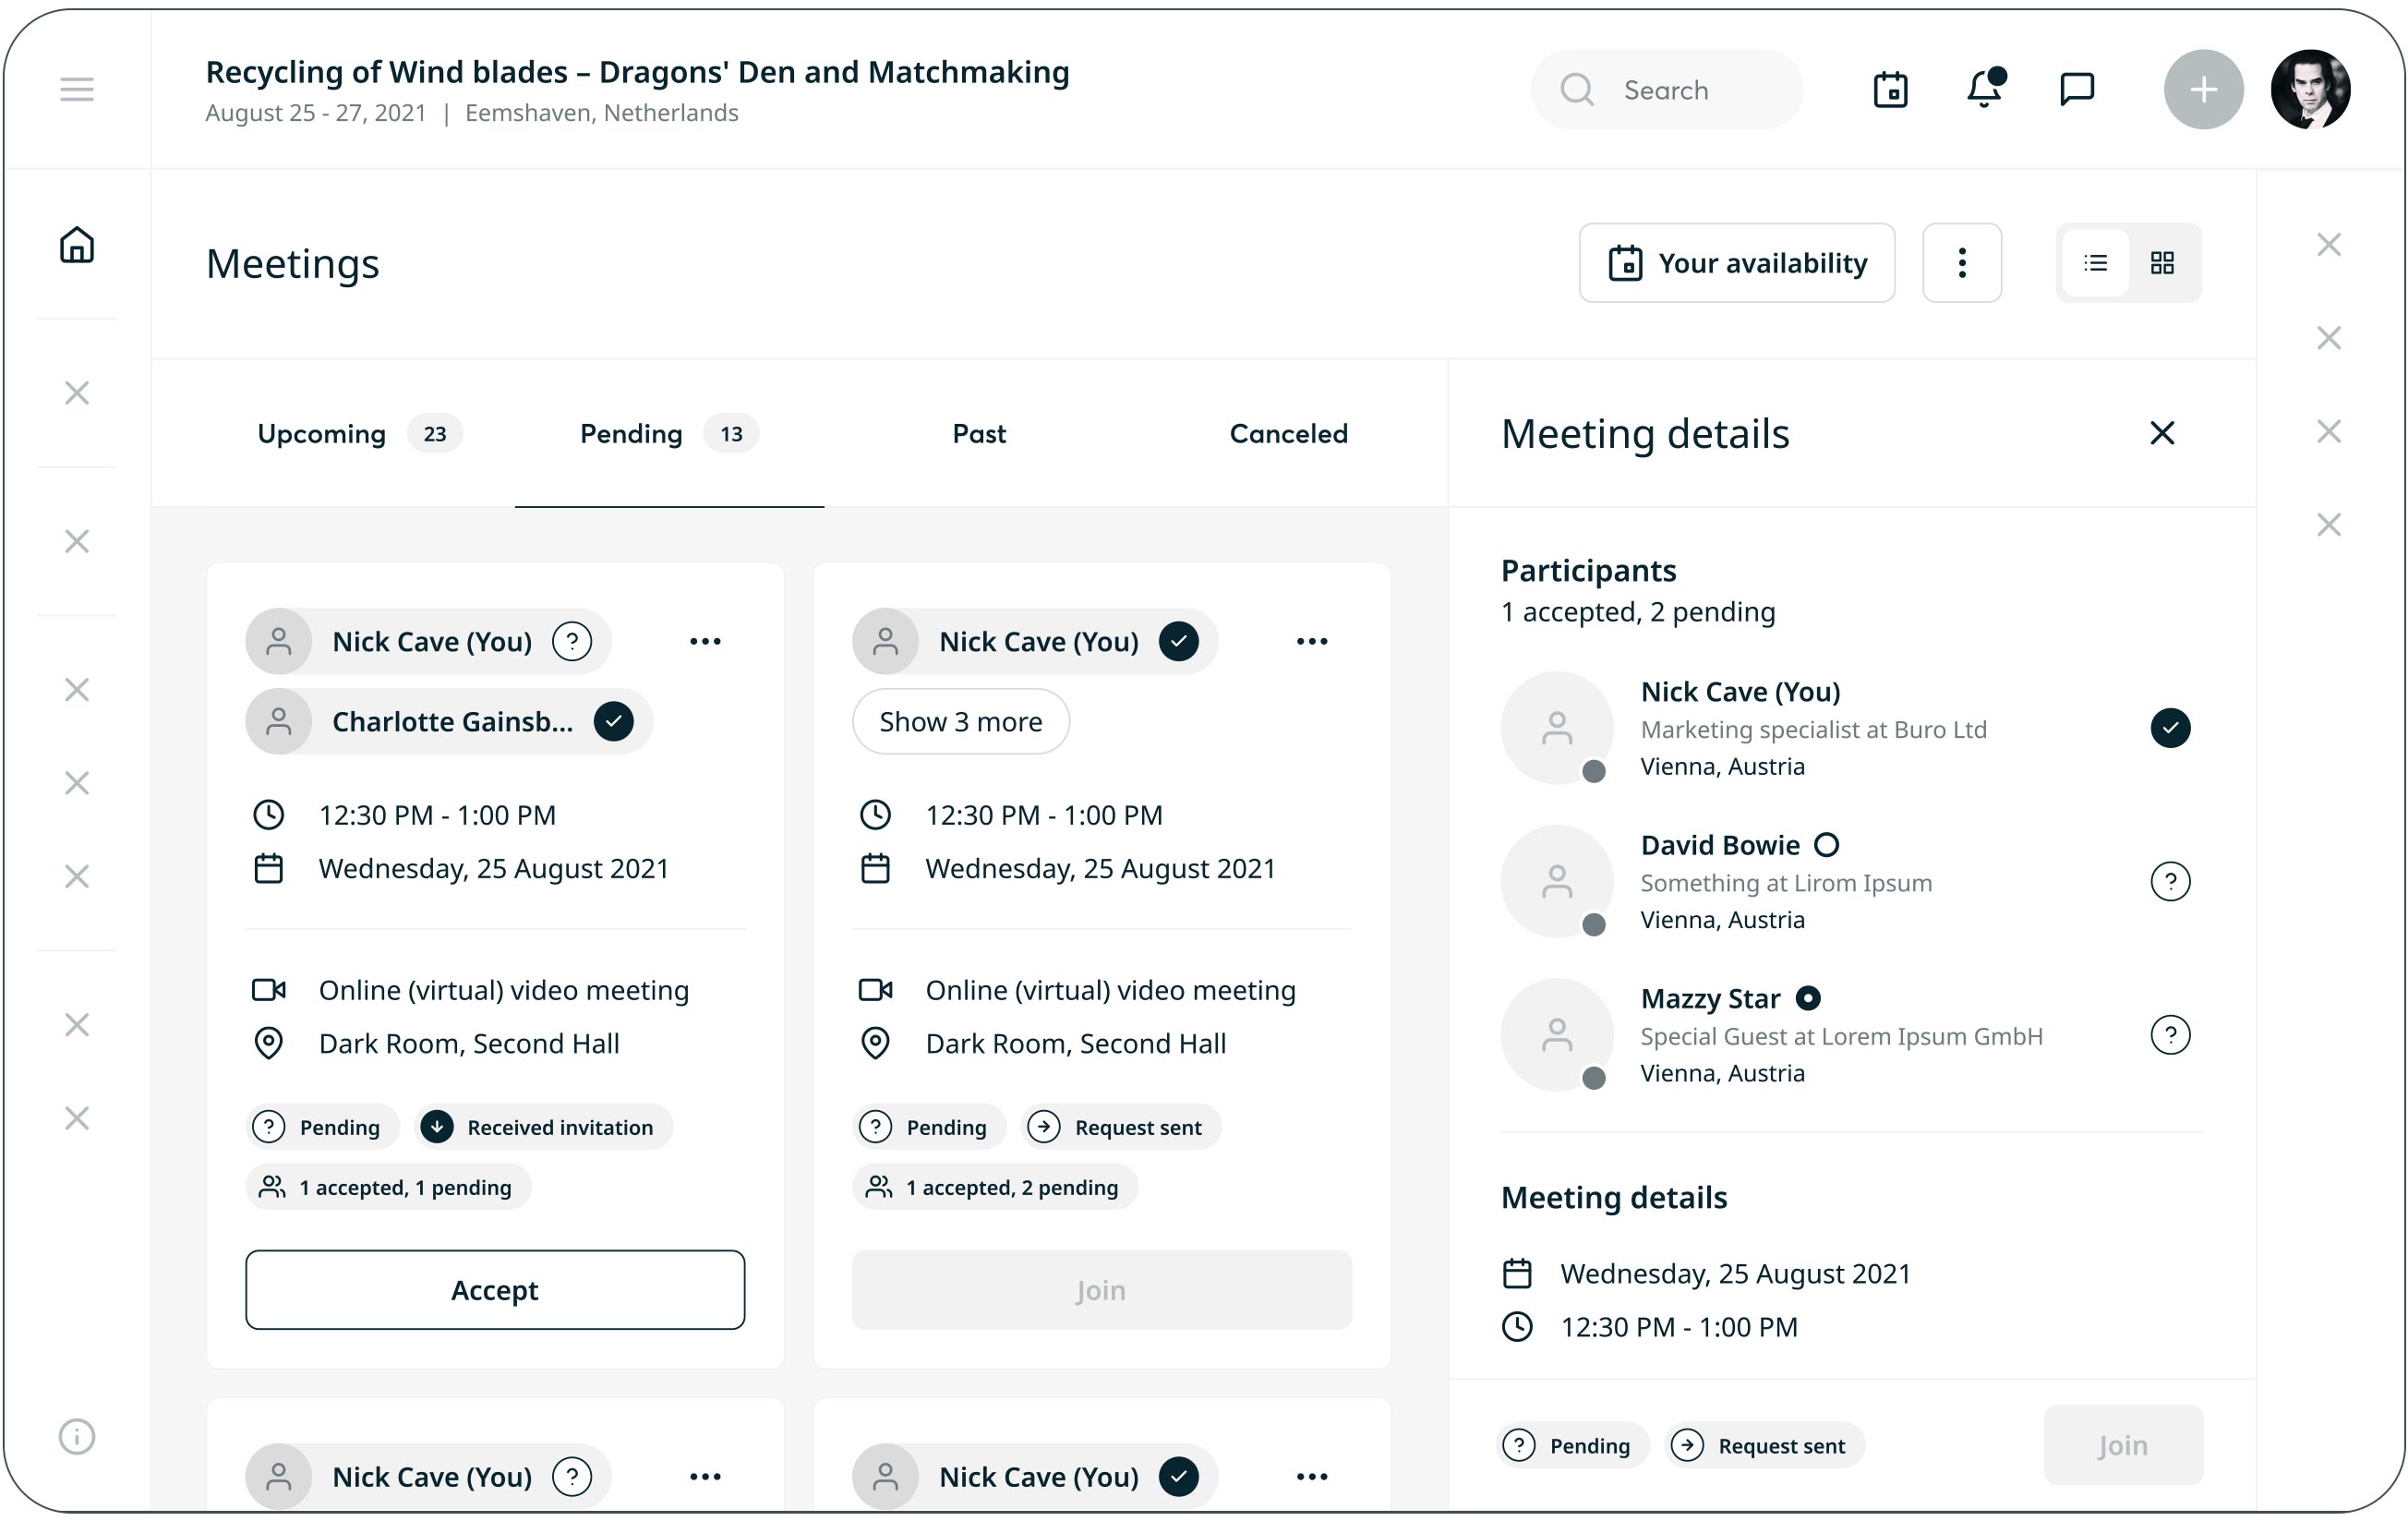Image resolution: width=2408 pixels, height=1521 pixels.
Task: Open options menu on Charlotte Gainsbourg meeting card
Action: click(705, 642)
